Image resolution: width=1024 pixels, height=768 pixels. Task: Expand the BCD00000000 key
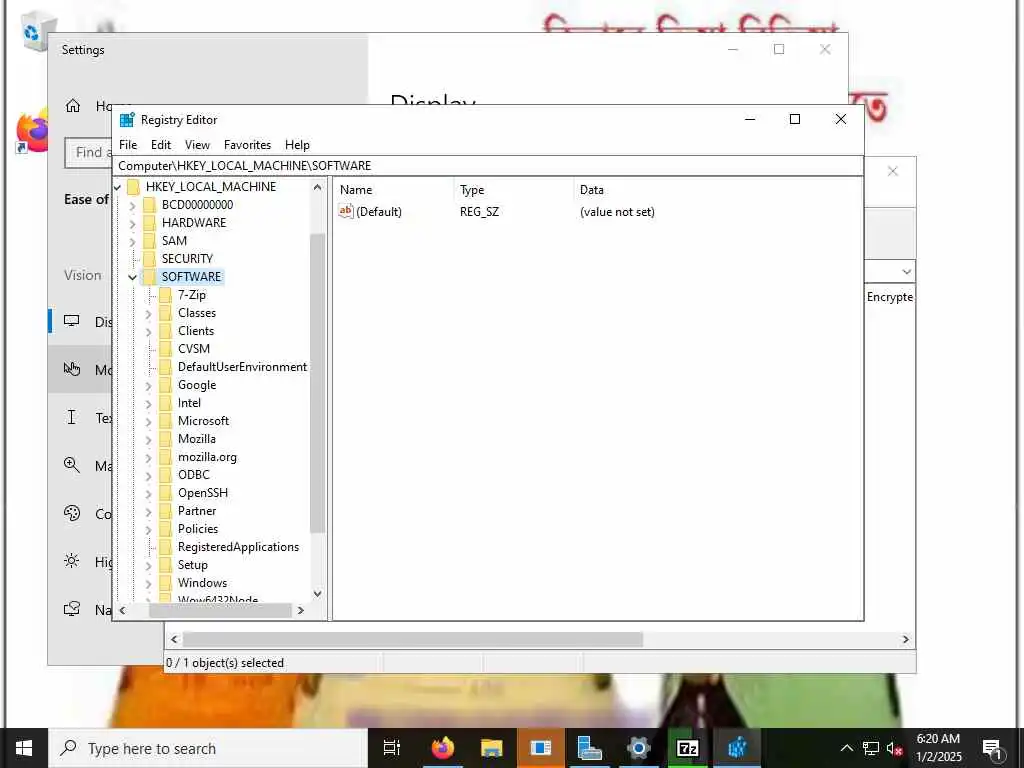(x=133, y=206)
